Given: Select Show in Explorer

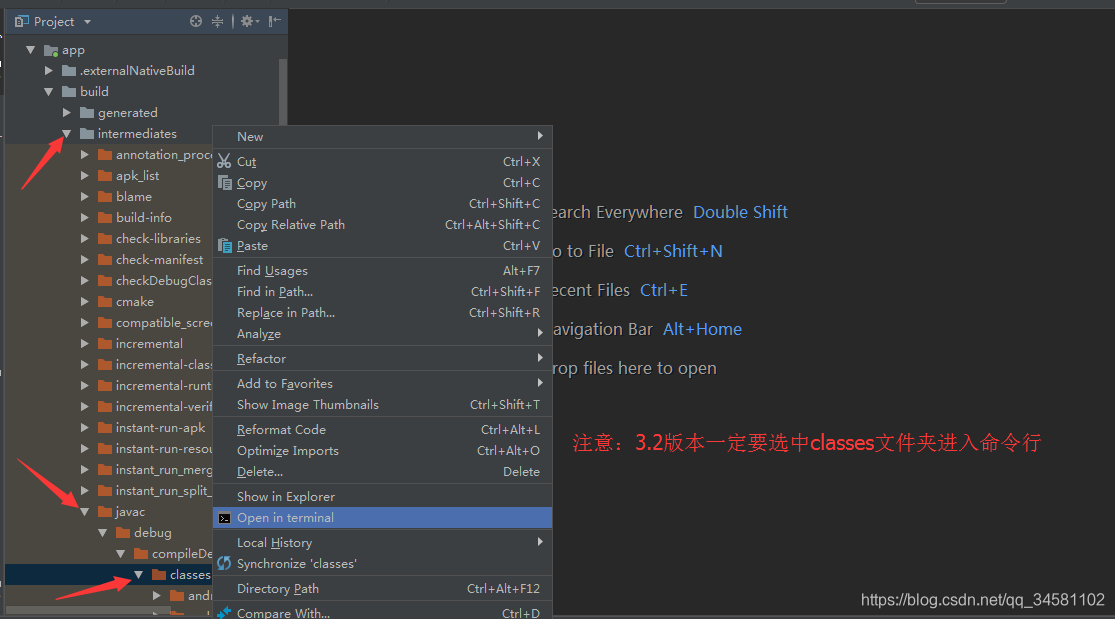Looking at the screenshot, I should [383, 497].
